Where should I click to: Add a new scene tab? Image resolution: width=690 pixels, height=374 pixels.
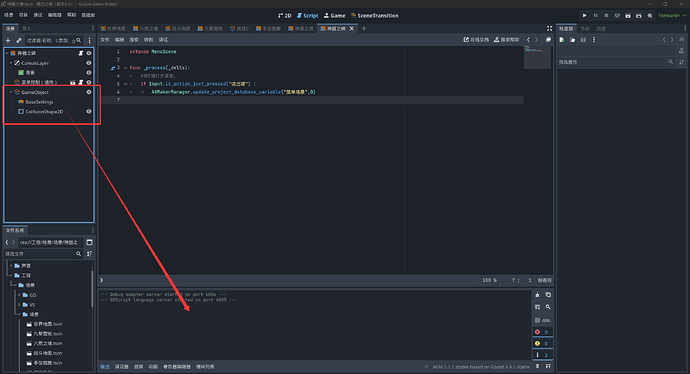[x=363, y=29]
